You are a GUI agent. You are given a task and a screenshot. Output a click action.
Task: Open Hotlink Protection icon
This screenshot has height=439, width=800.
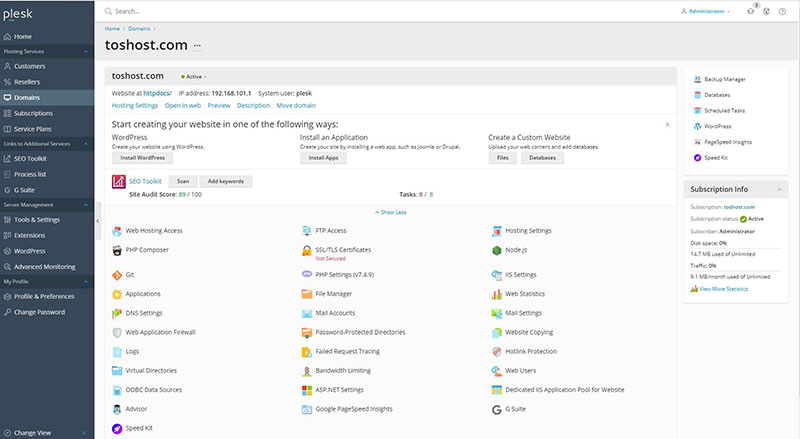point(496,352)
